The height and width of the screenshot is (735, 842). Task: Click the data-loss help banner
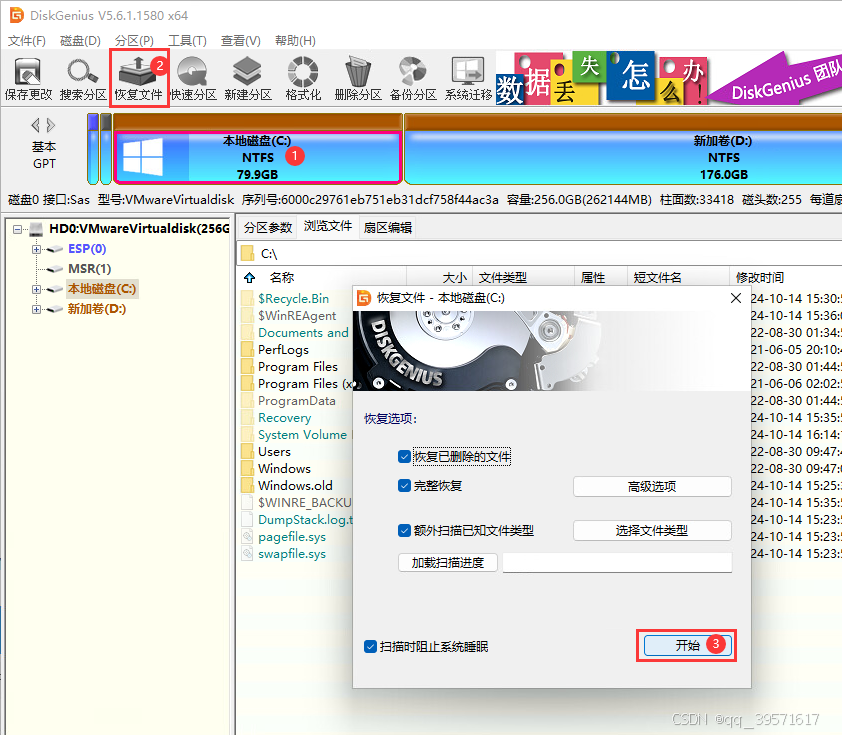point(669,78)
